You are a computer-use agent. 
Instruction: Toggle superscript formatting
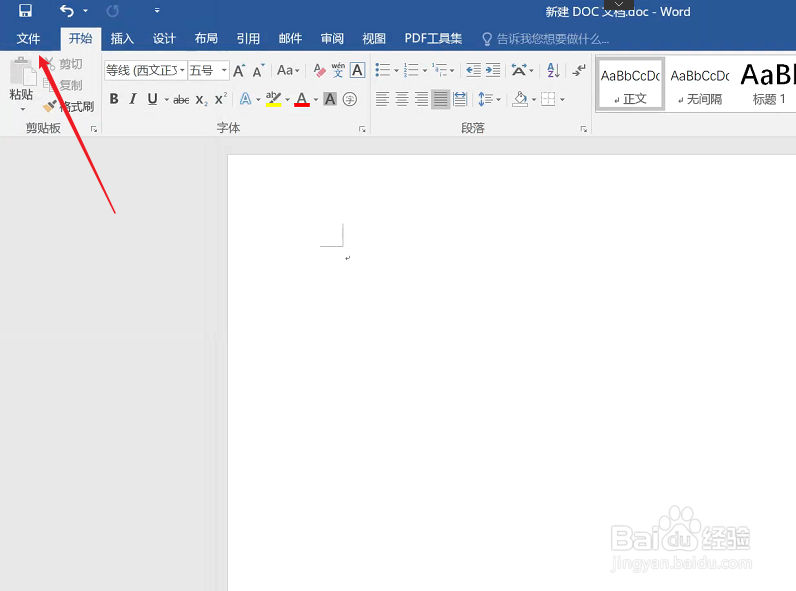[x=221, y=99]
